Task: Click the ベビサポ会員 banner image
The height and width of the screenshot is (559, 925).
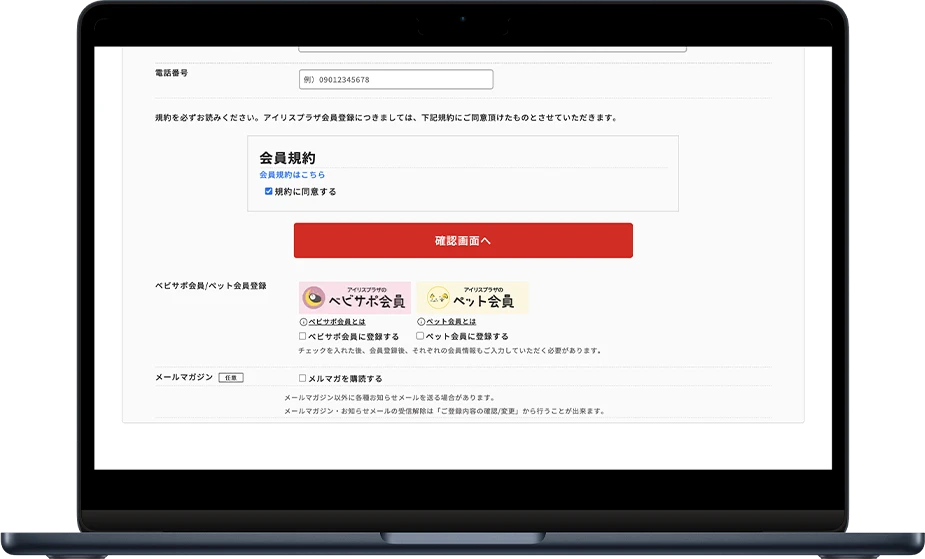Action: [x=355, y=298]
